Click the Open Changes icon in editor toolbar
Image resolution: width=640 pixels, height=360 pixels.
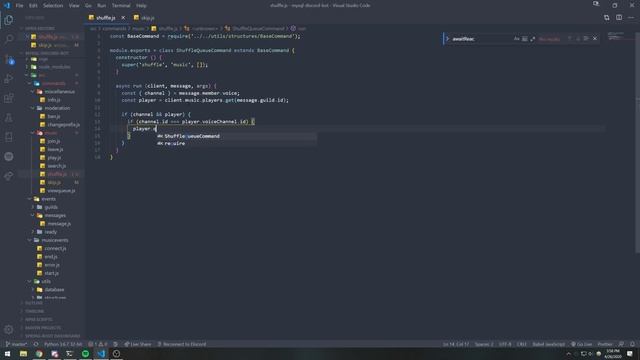pos(607,18)
